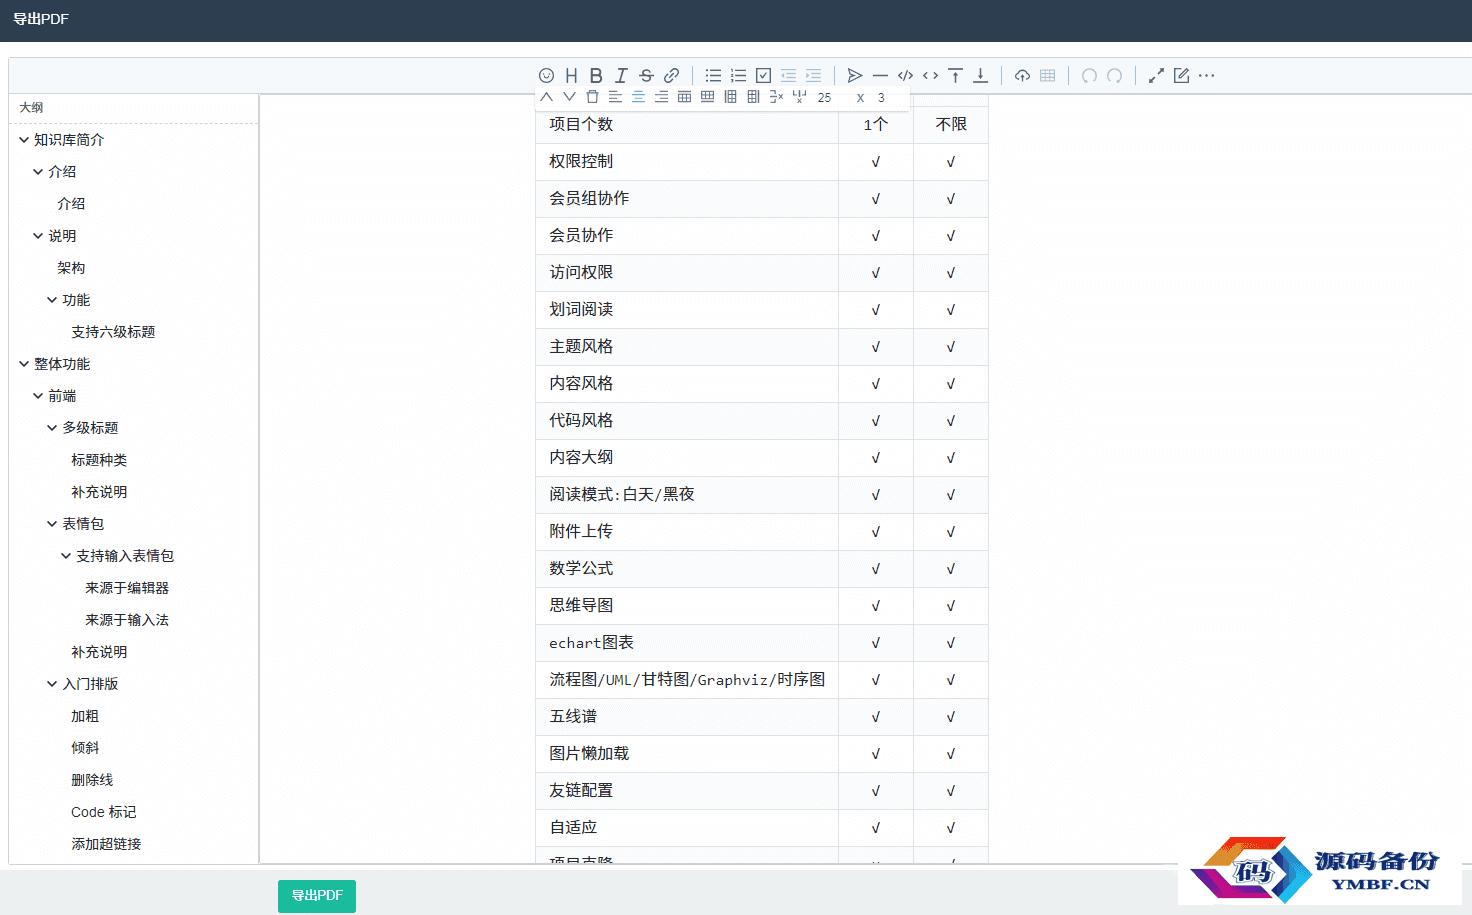This screenshot has width=1472, height=915.
Task: Align the table column to the right
Action: coord(661,97)
